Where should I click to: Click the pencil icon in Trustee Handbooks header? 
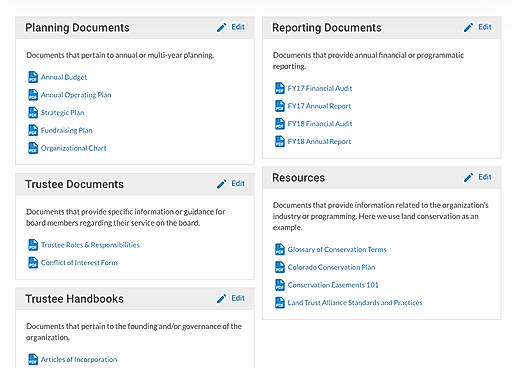click(x=222, y=298)
